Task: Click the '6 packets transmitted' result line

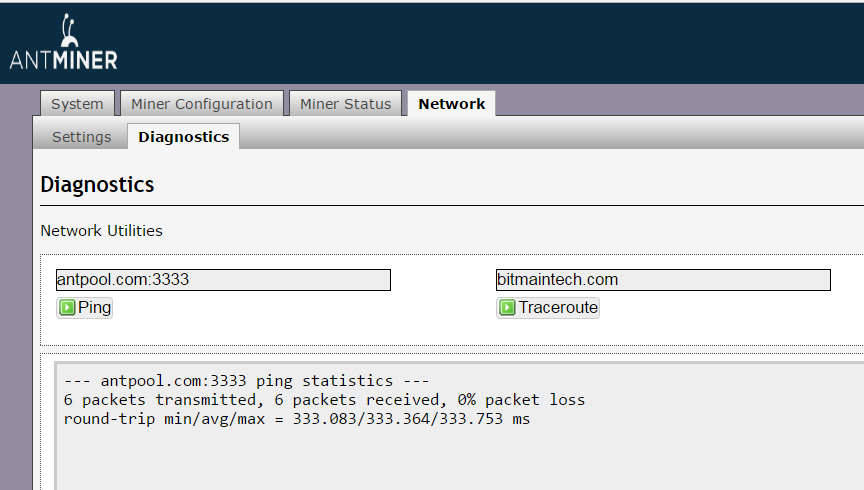Action: pos(324,400)
